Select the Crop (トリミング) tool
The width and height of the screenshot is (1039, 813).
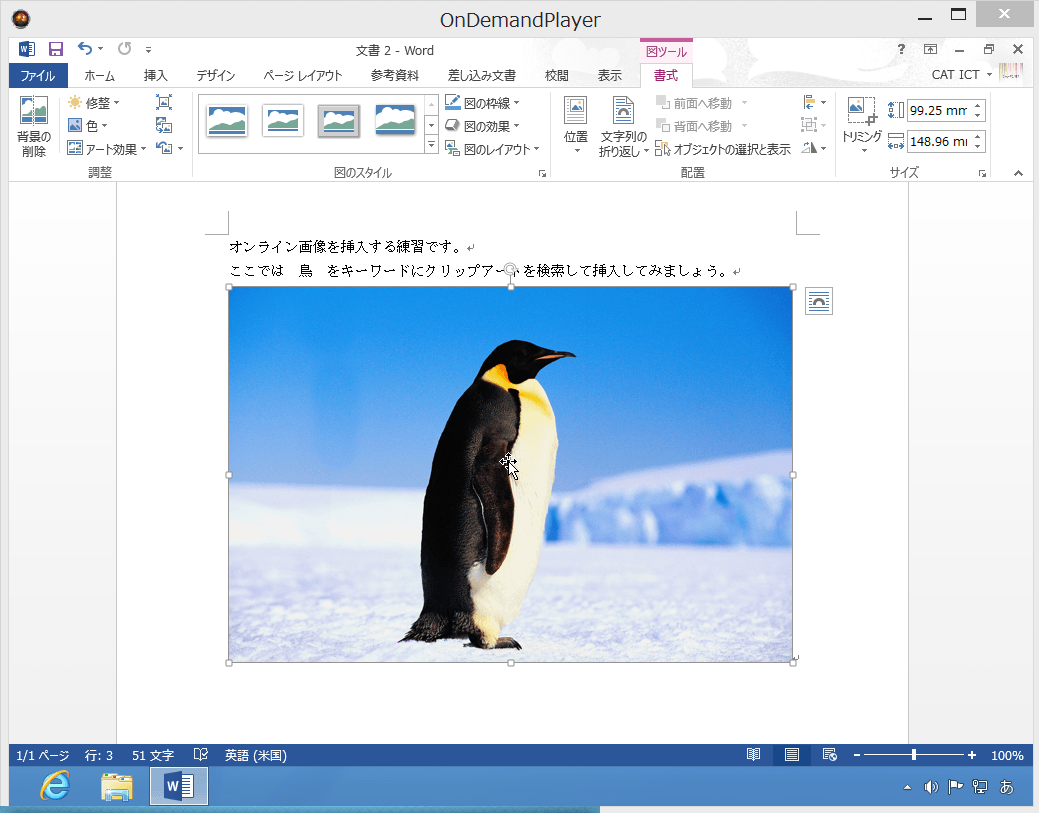tap(861, 125)
